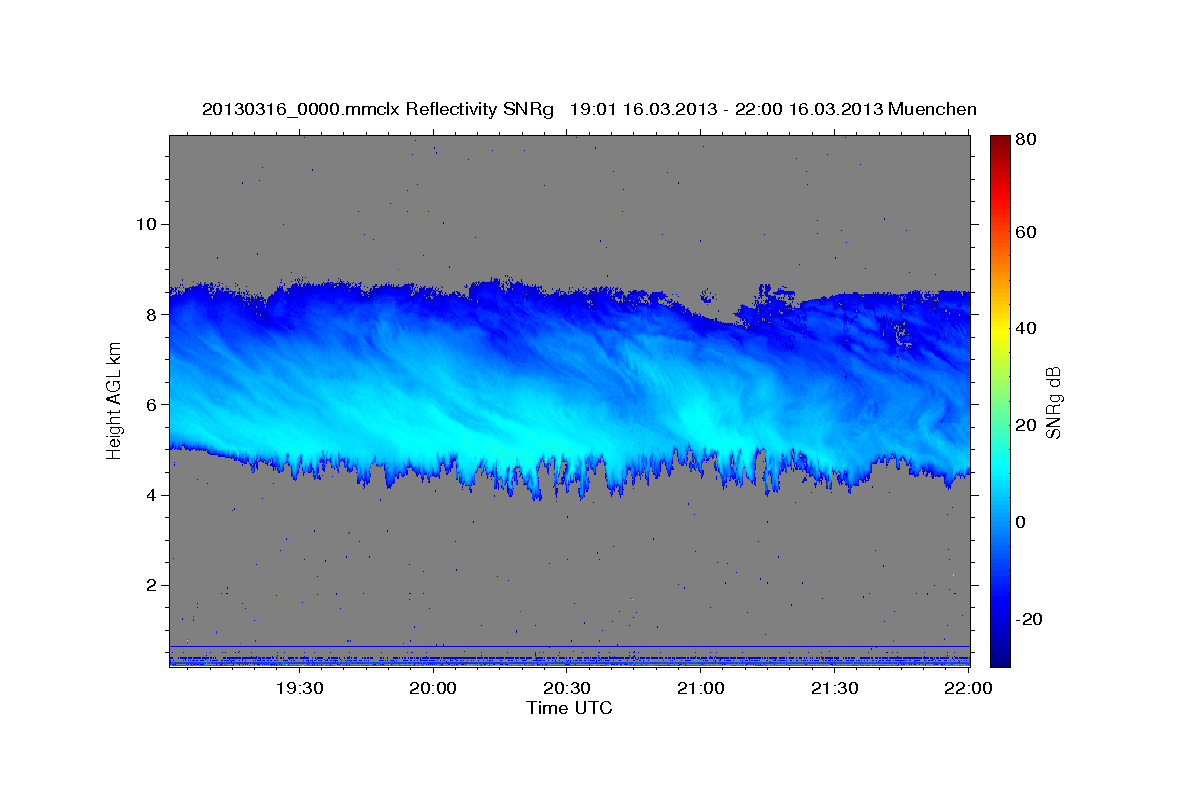Click the colorbar tick value 20
This screenshot has width=1200, height=800.
coord(1027,425)
